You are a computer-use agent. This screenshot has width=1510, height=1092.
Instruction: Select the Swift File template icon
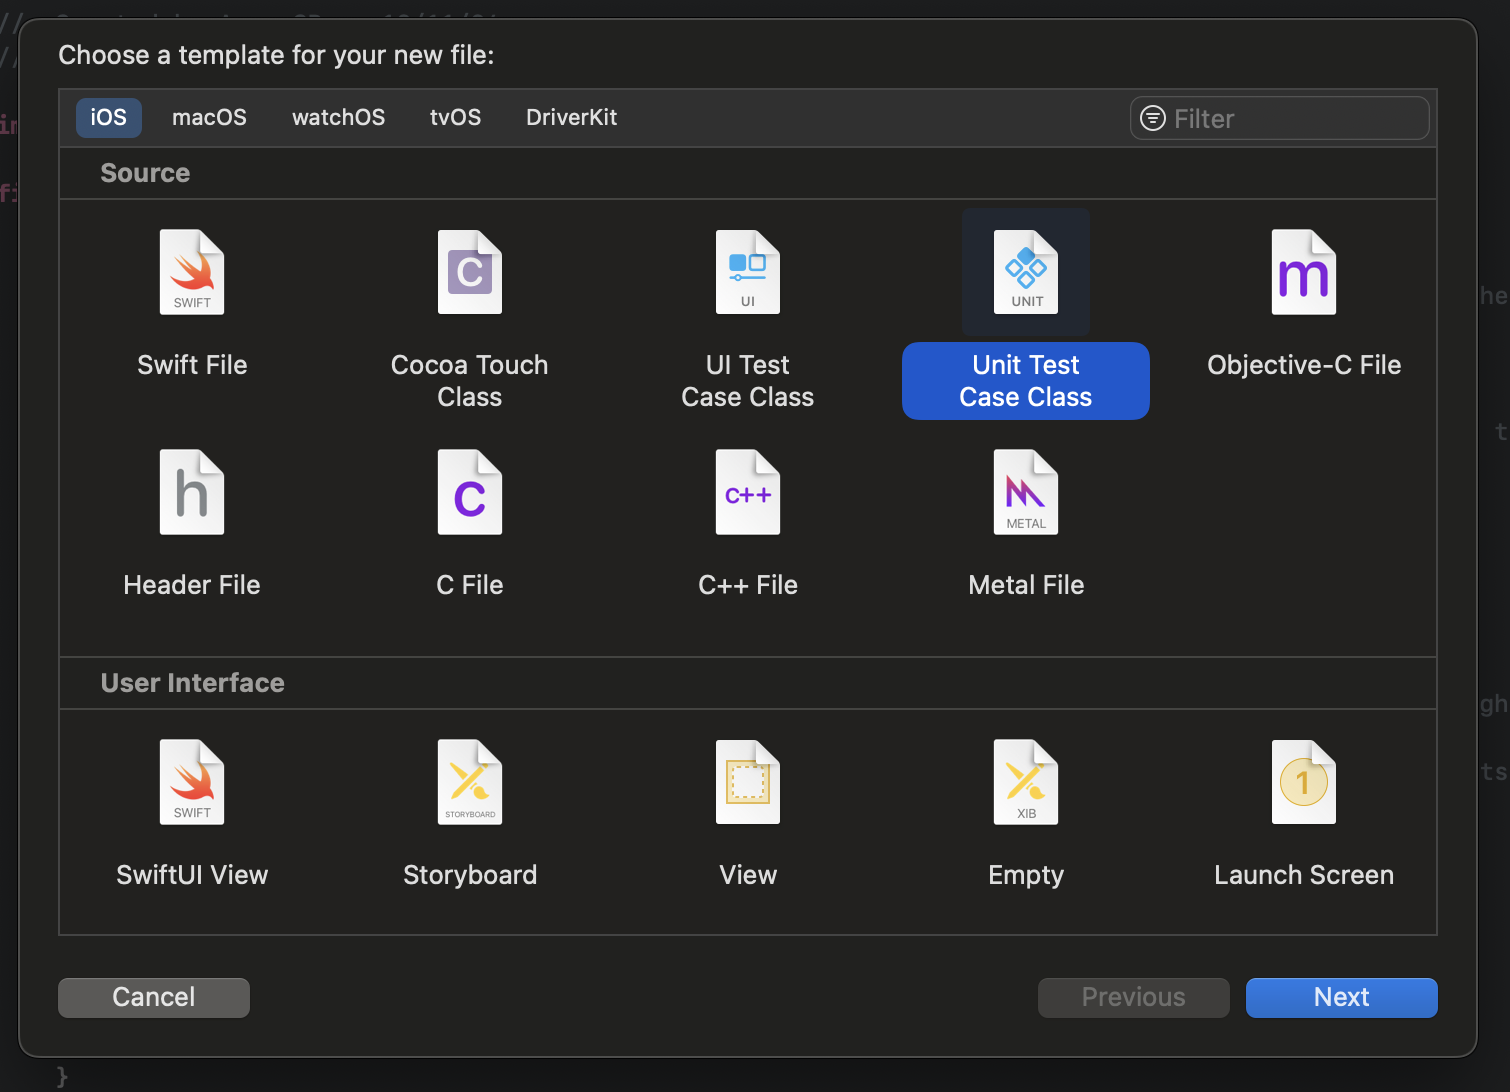tap(192, 272)
